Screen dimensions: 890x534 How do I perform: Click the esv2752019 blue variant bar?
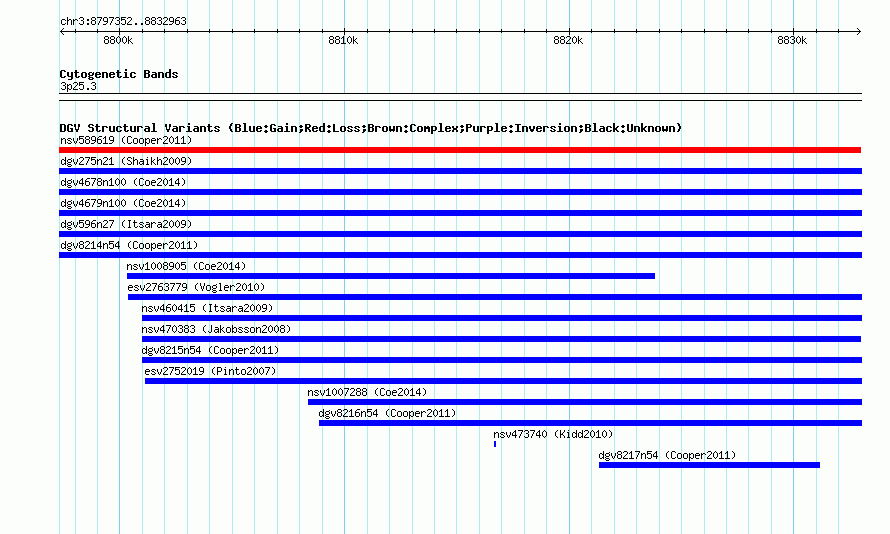point(503,381)
